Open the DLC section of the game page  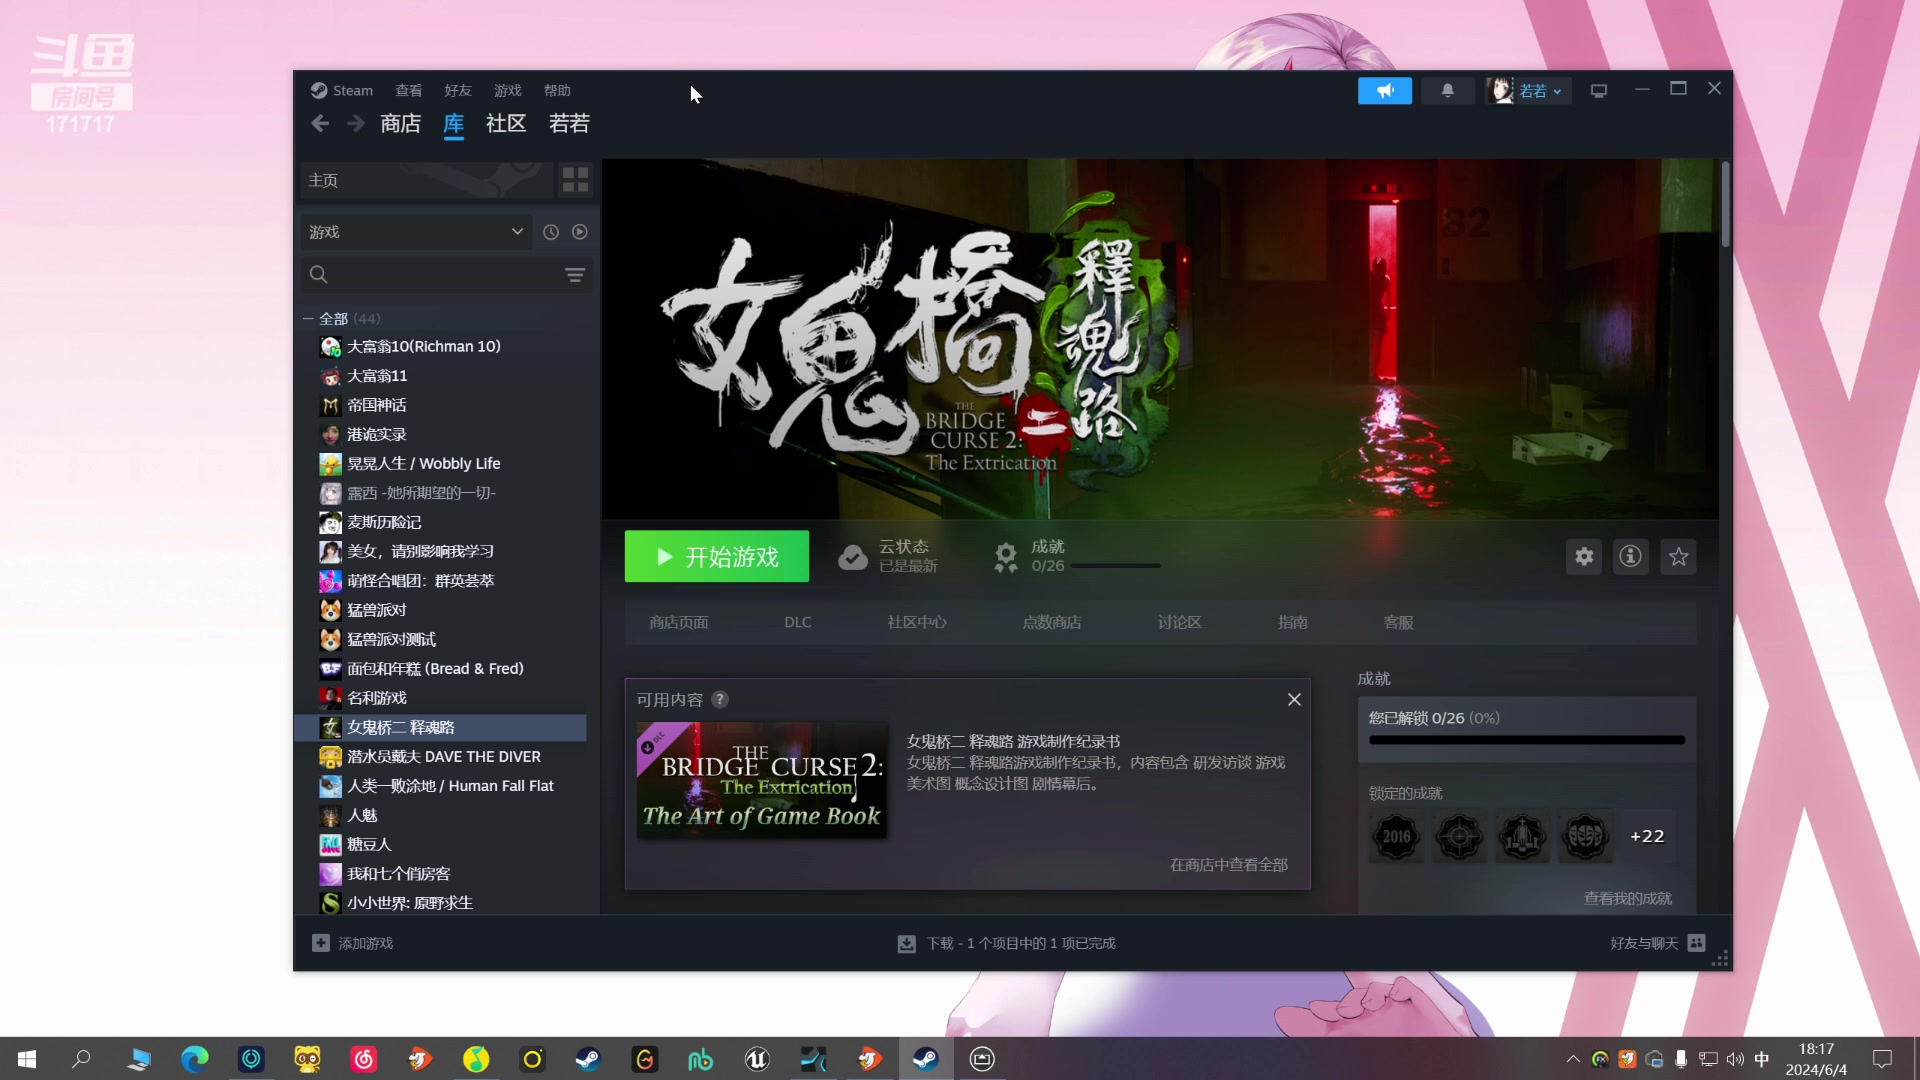pyautogui.click(x=797, y=621)
